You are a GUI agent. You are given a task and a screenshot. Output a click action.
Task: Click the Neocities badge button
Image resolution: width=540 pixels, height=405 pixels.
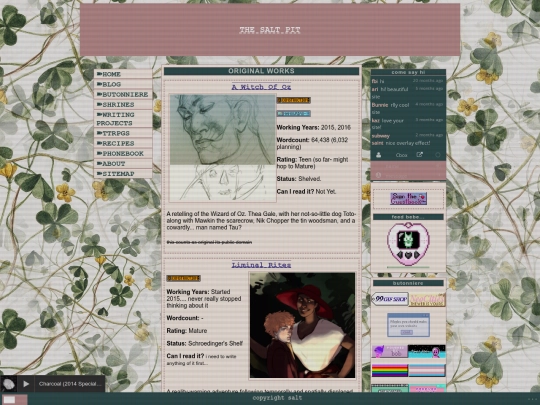tap(427, 300)
